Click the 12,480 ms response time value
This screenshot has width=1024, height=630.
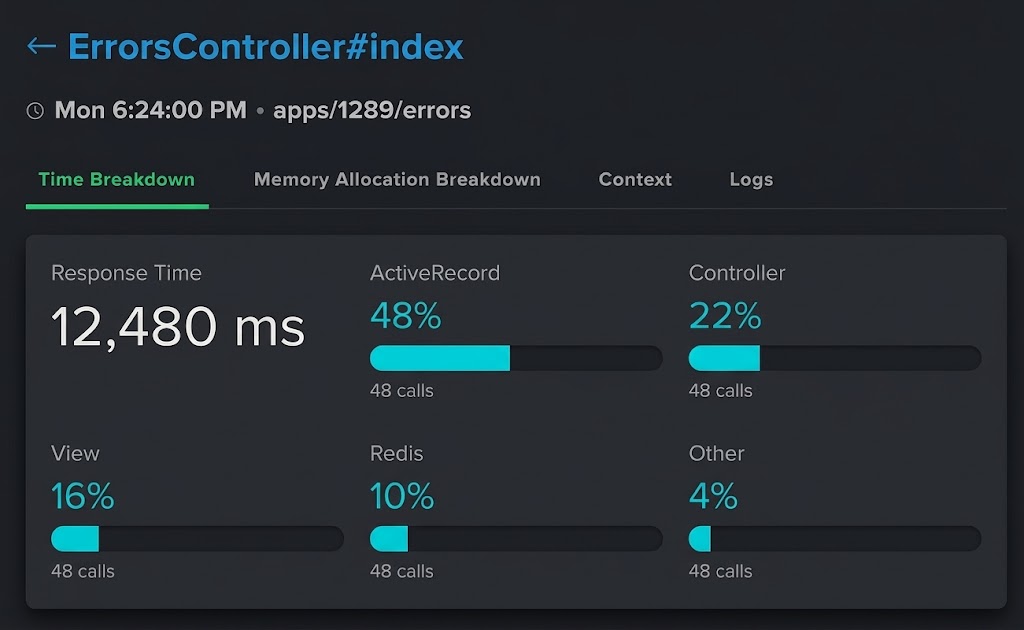point(178,326)
